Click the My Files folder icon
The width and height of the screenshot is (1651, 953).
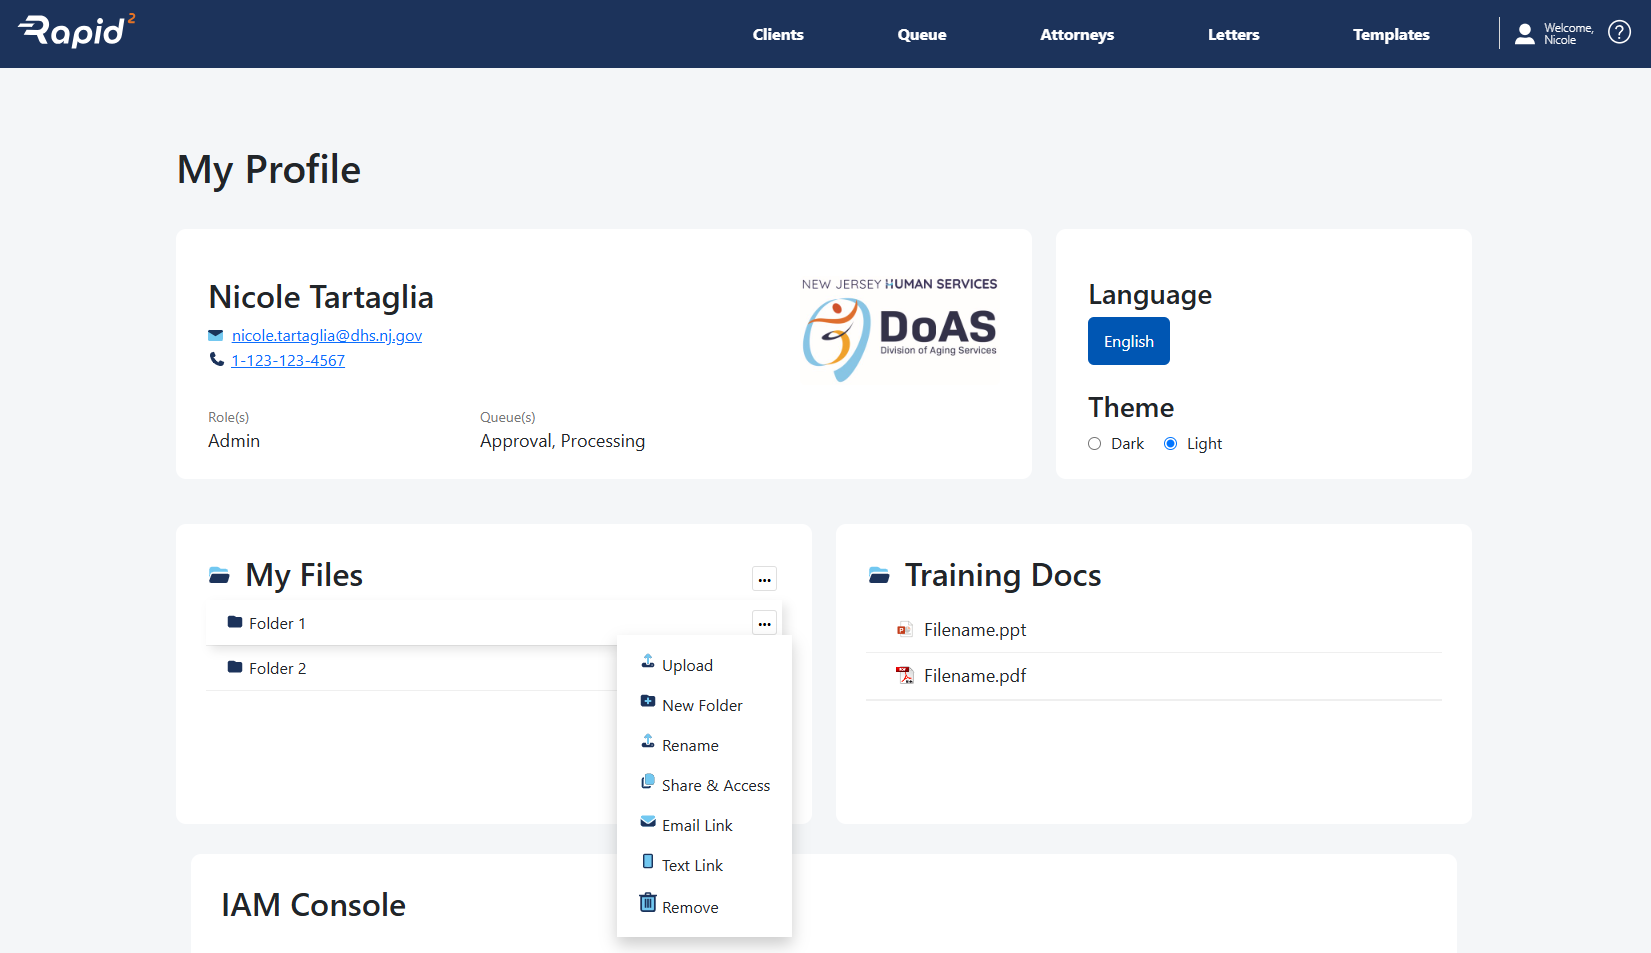click(219, 575)
